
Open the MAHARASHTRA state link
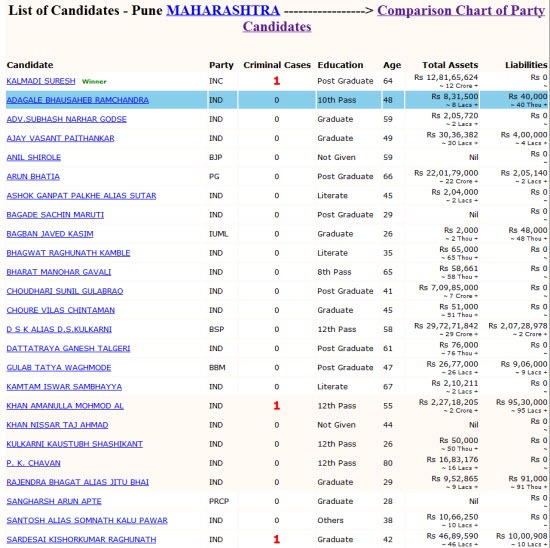point(223,11)
